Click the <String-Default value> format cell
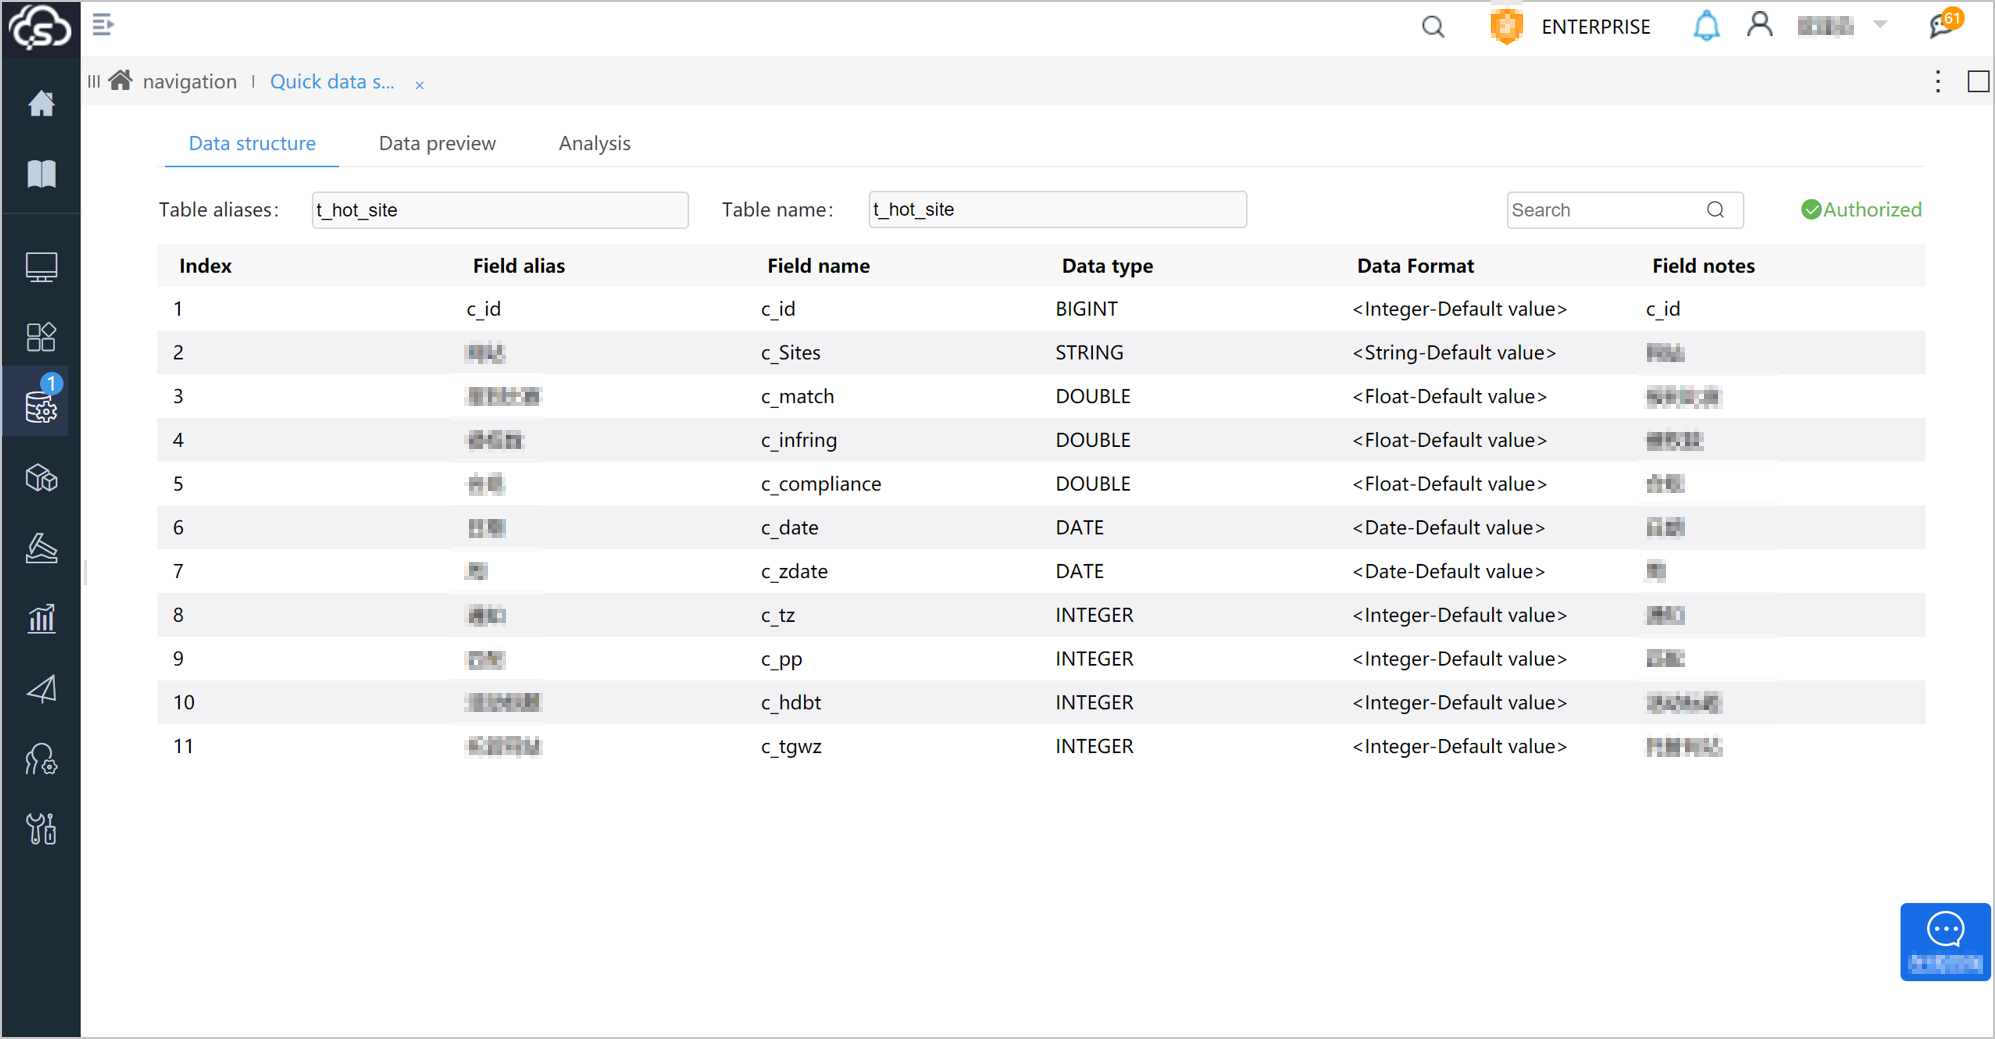Image resolution: width=1995 pixels, height=1039 pixels. pyautogui.click(x=1454, y=353)
